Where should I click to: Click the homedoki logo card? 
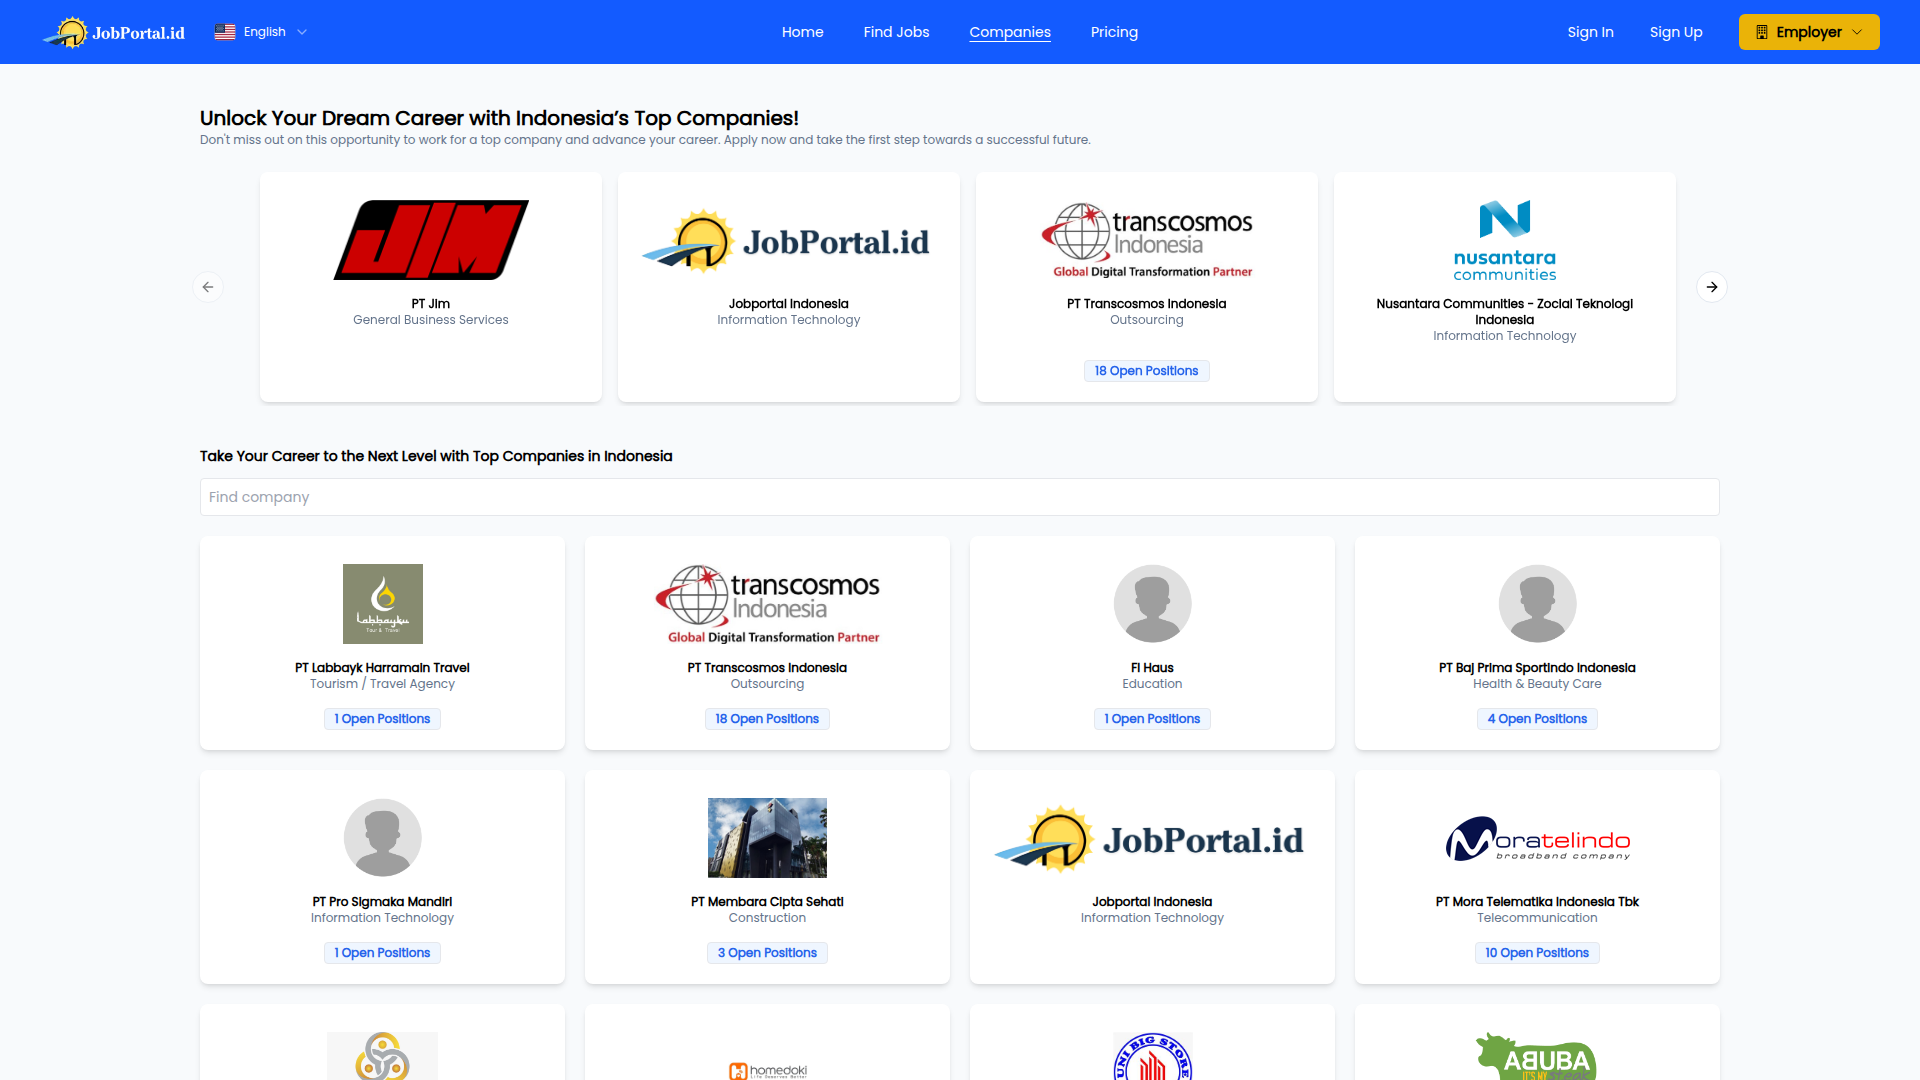click(x=767, y=1070)
